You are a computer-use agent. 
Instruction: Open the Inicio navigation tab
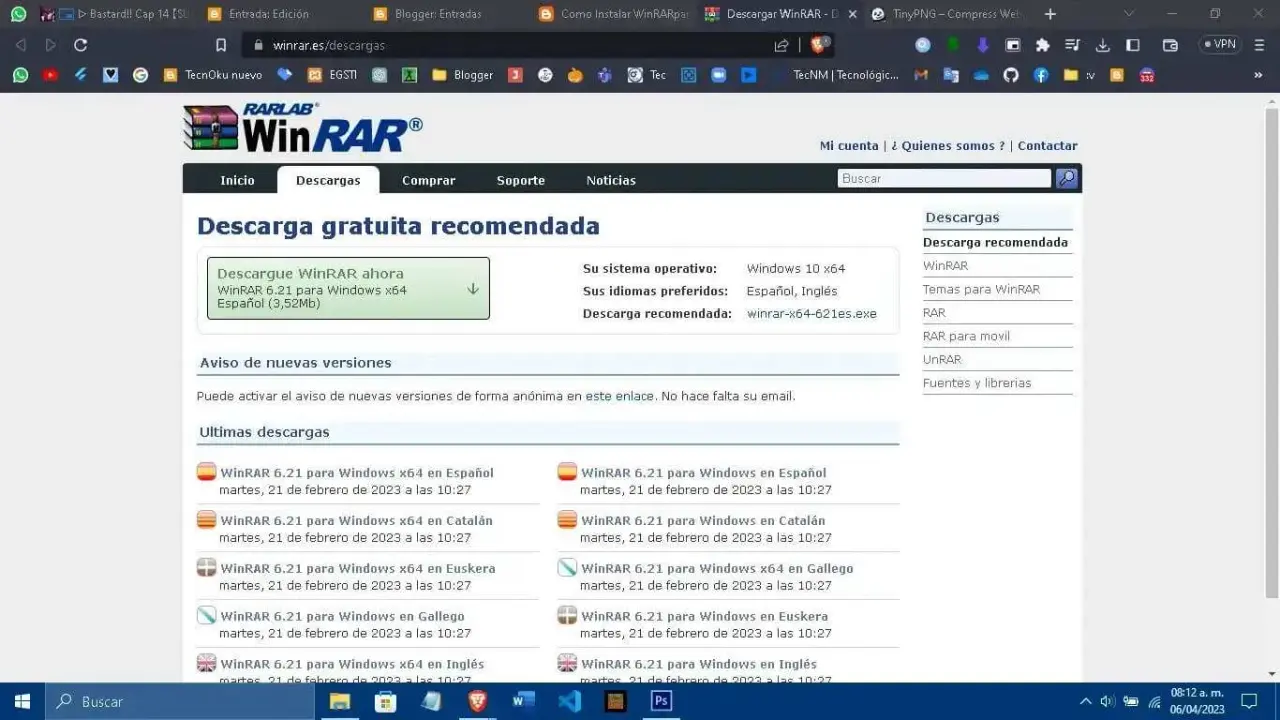[x=237, y=180]
